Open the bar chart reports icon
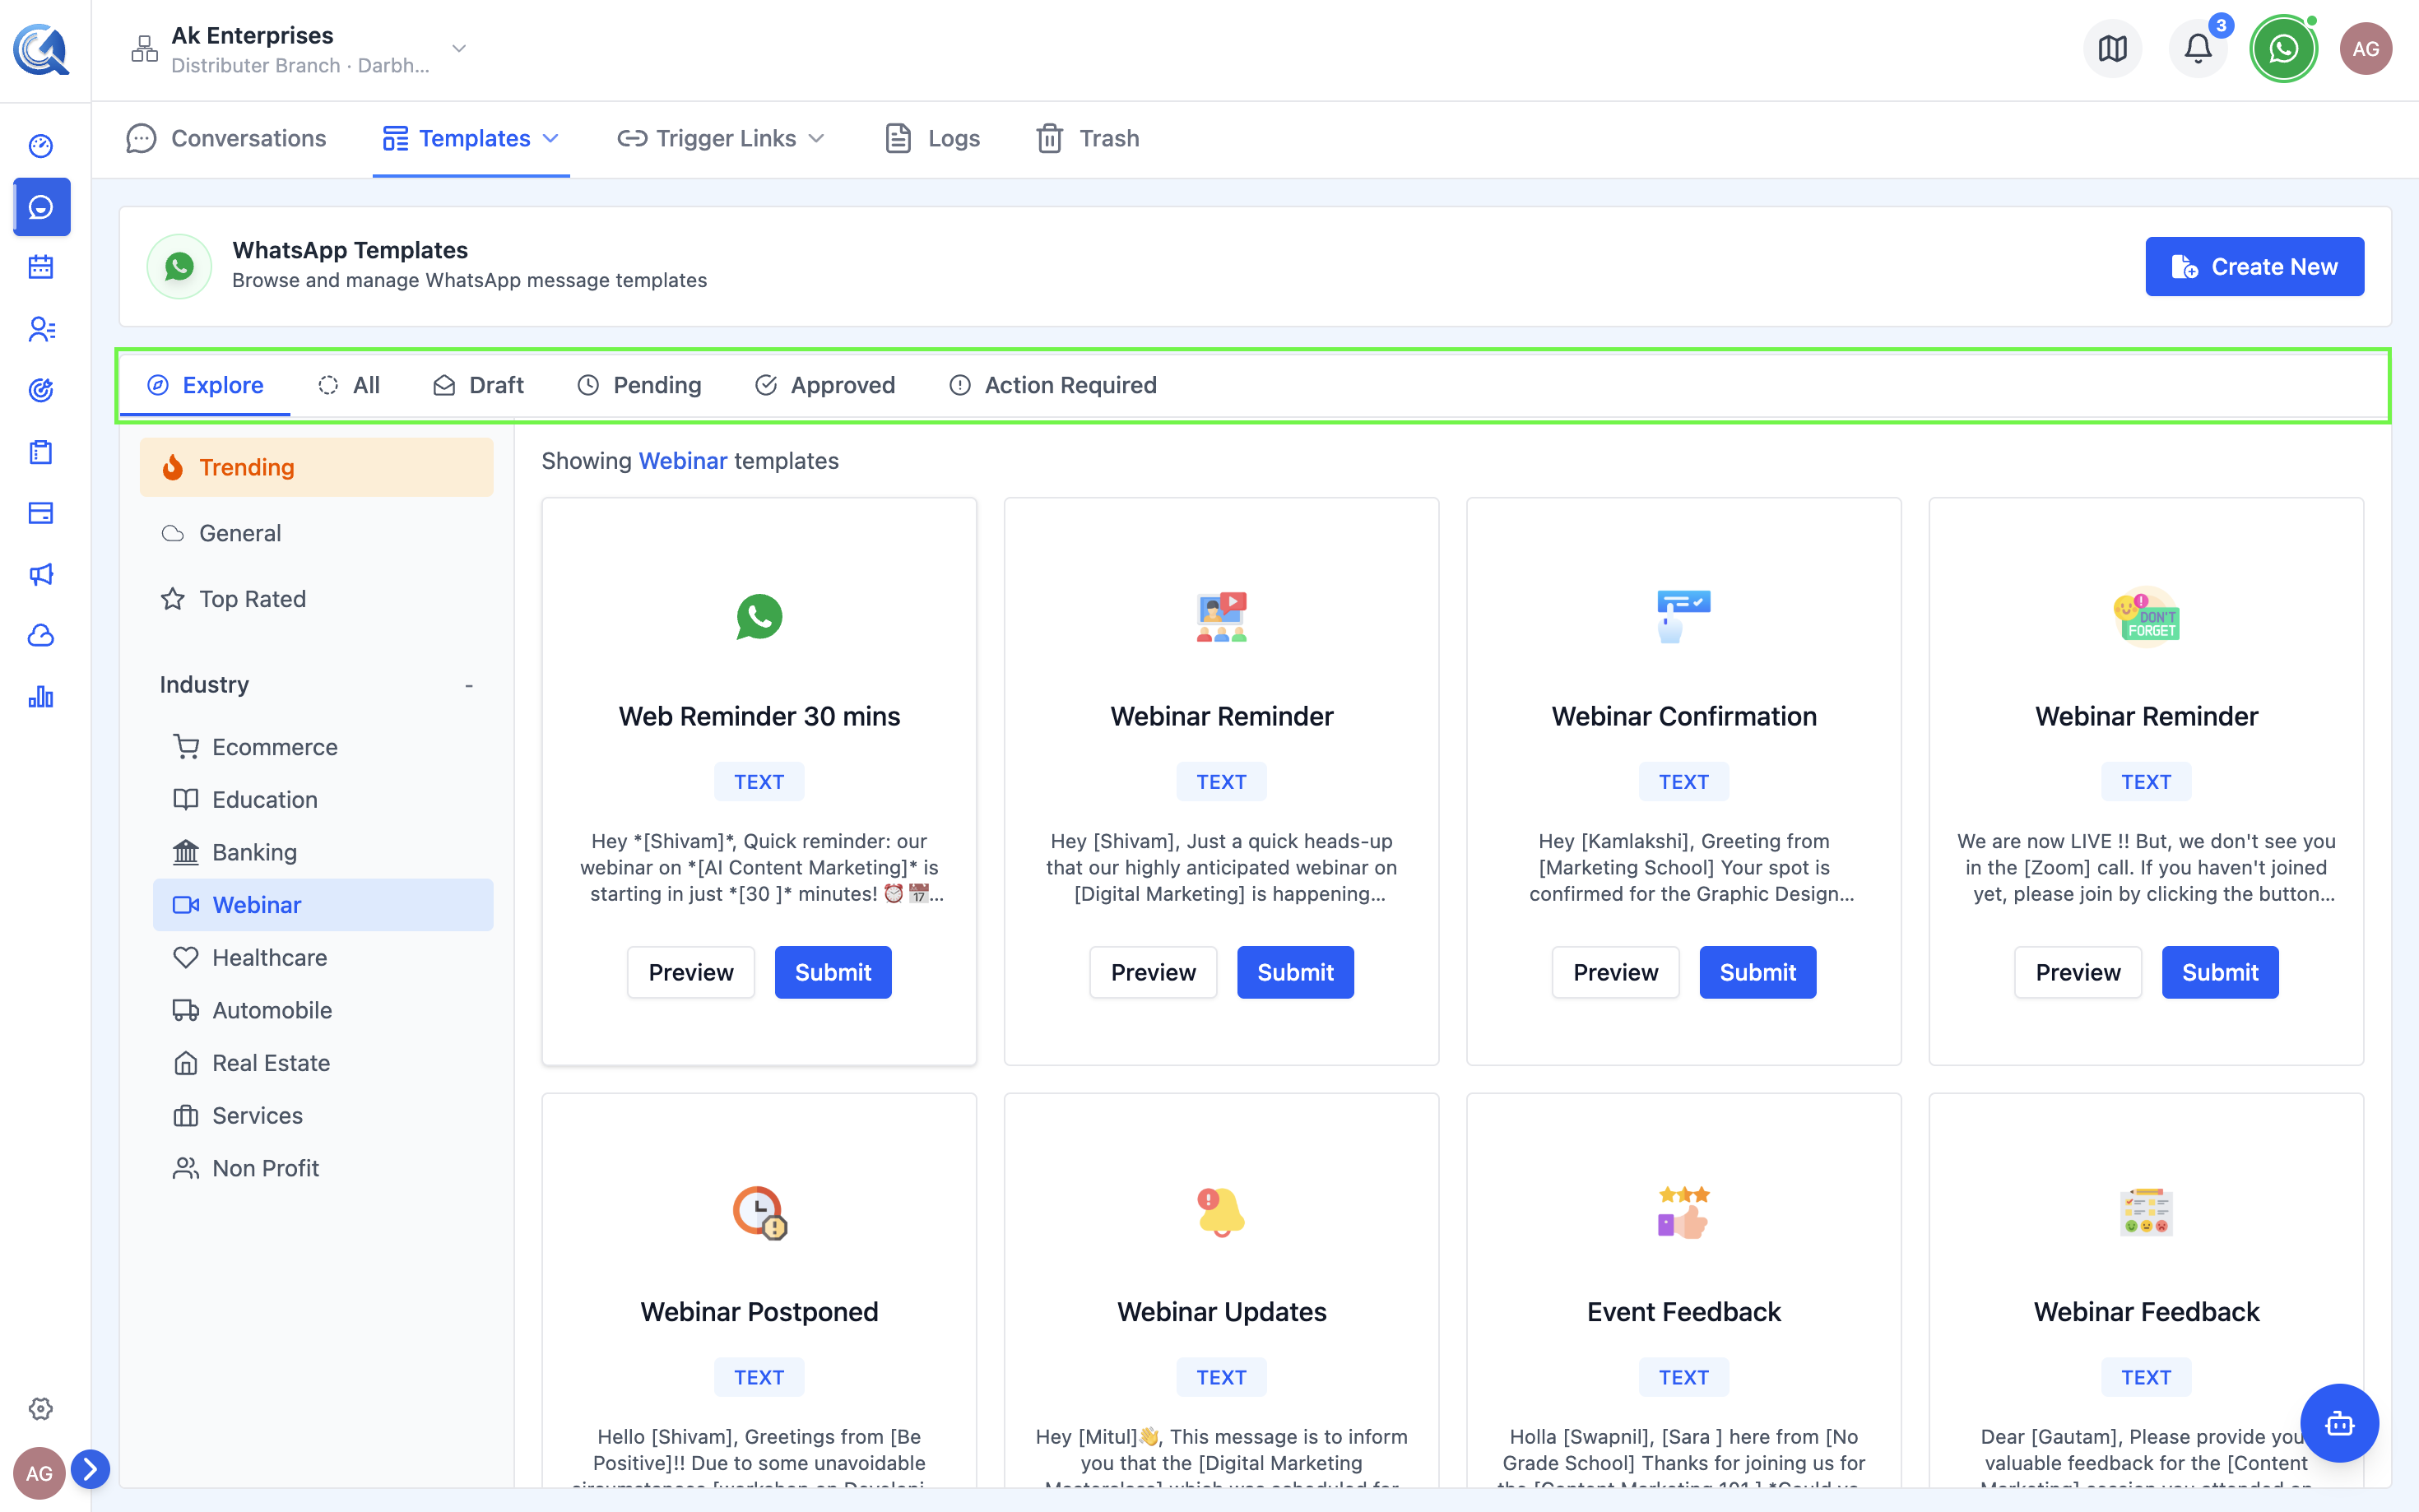The height and width of the screenshot is (1512, 2419). point(41,697)
